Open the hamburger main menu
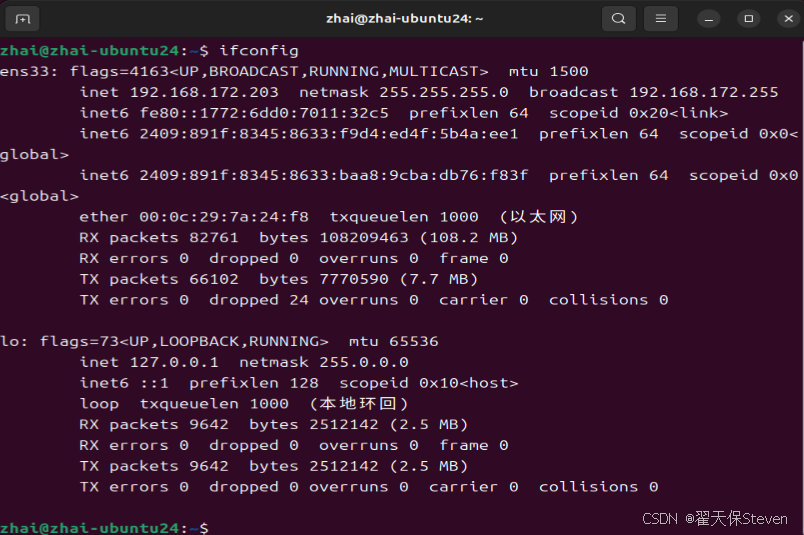The width and height of the screenshot is (804, 535). click(x=661, y=19)
